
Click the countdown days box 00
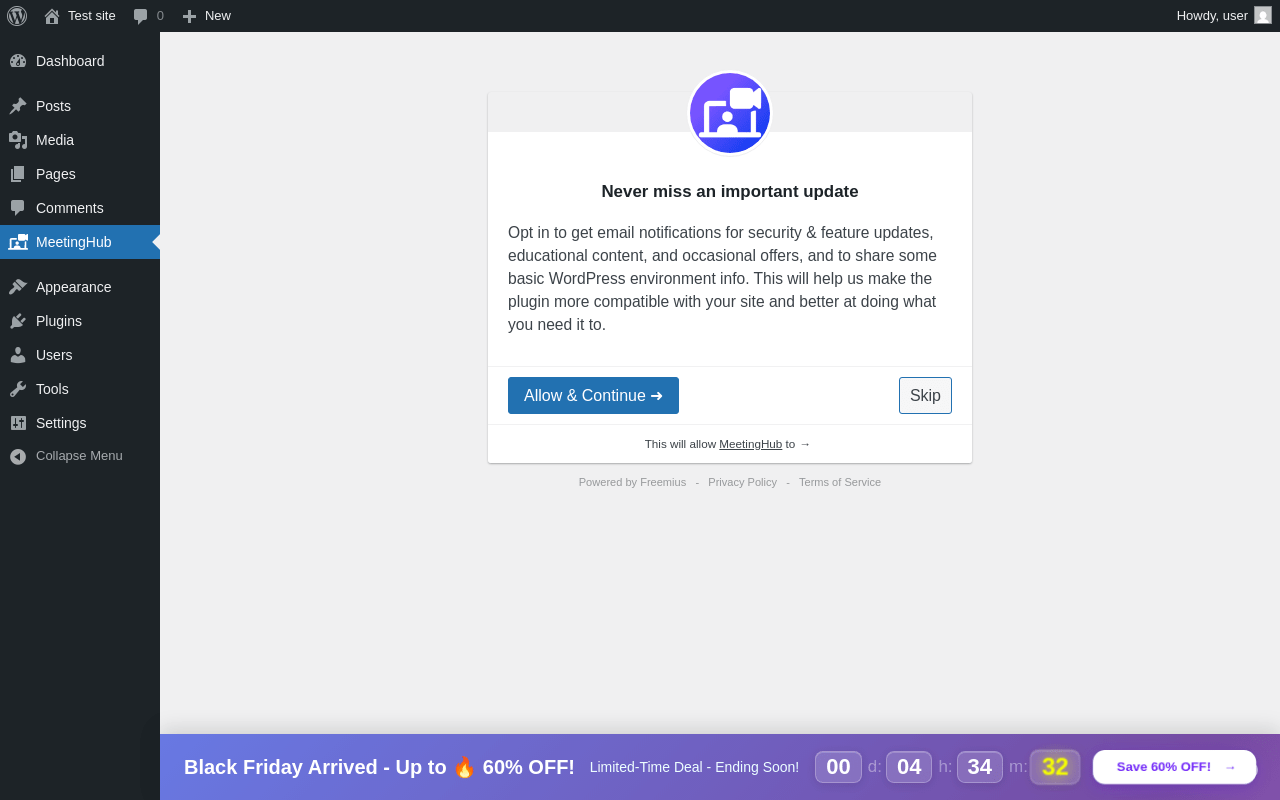click(838, 767)
